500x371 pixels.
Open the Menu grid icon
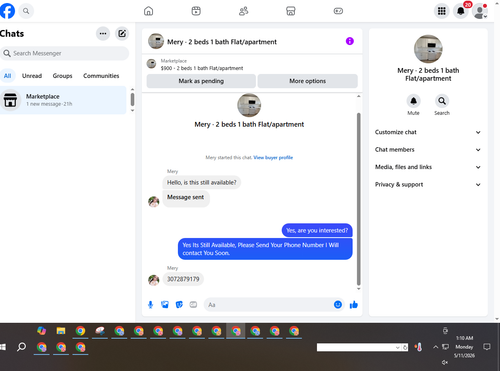click(x=442, y=11)
